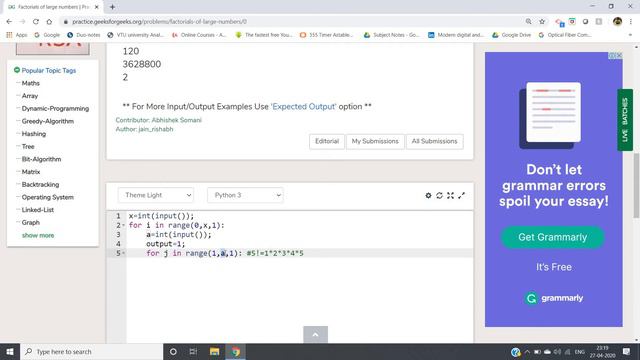Click the browser forward arrow

pos(22,22)
